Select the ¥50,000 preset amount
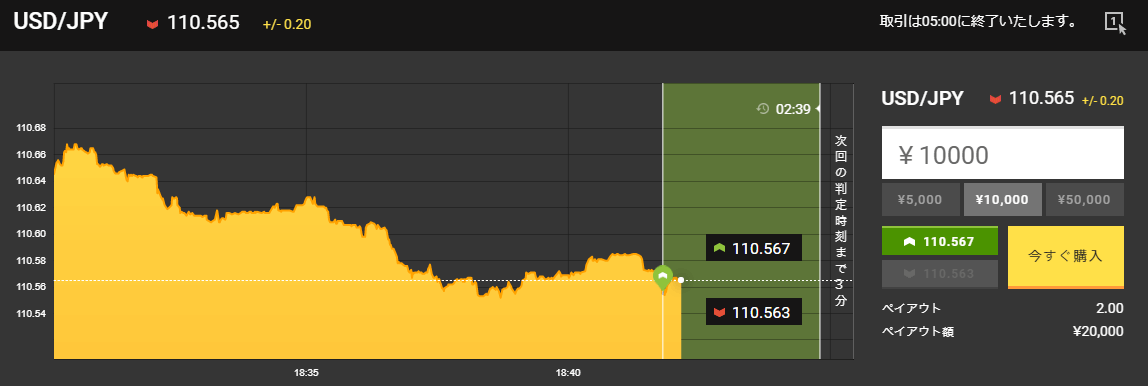The width and height of the screenshot is (1148, 386). (x=1084, y=199)
